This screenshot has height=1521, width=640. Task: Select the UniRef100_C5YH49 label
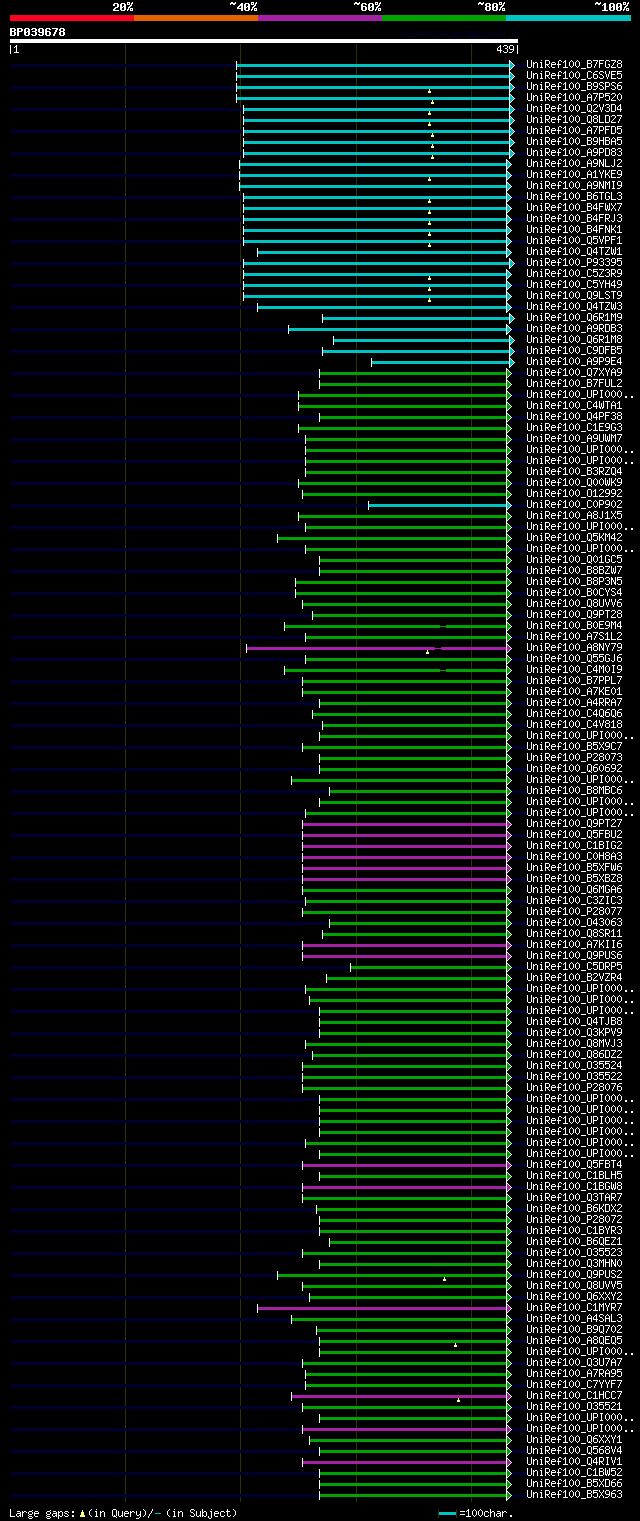[x=574, y=284]
